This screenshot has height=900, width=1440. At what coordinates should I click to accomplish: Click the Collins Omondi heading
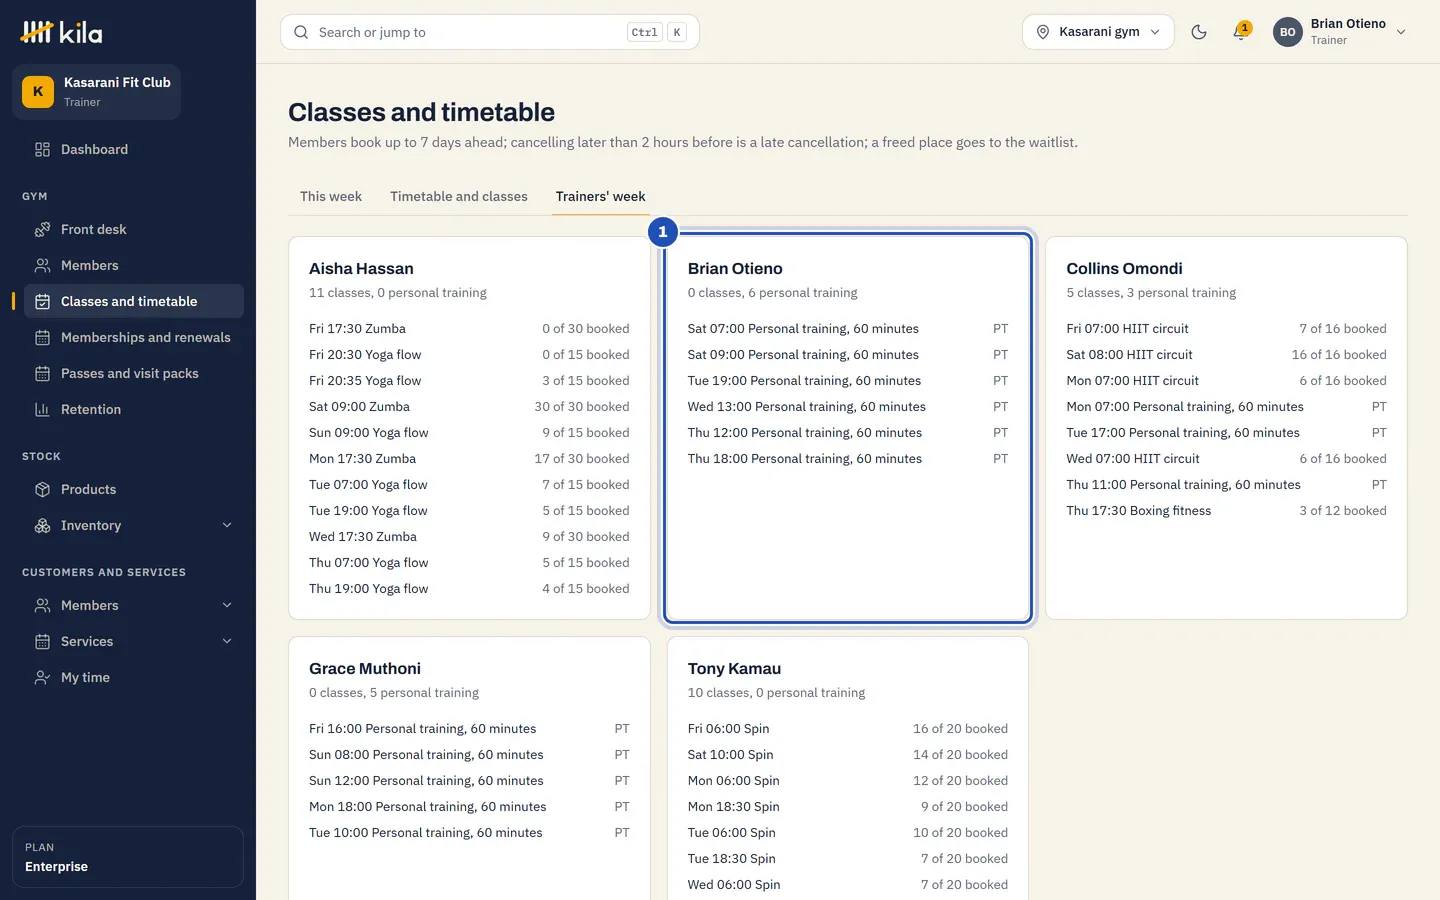[1124, 268]
